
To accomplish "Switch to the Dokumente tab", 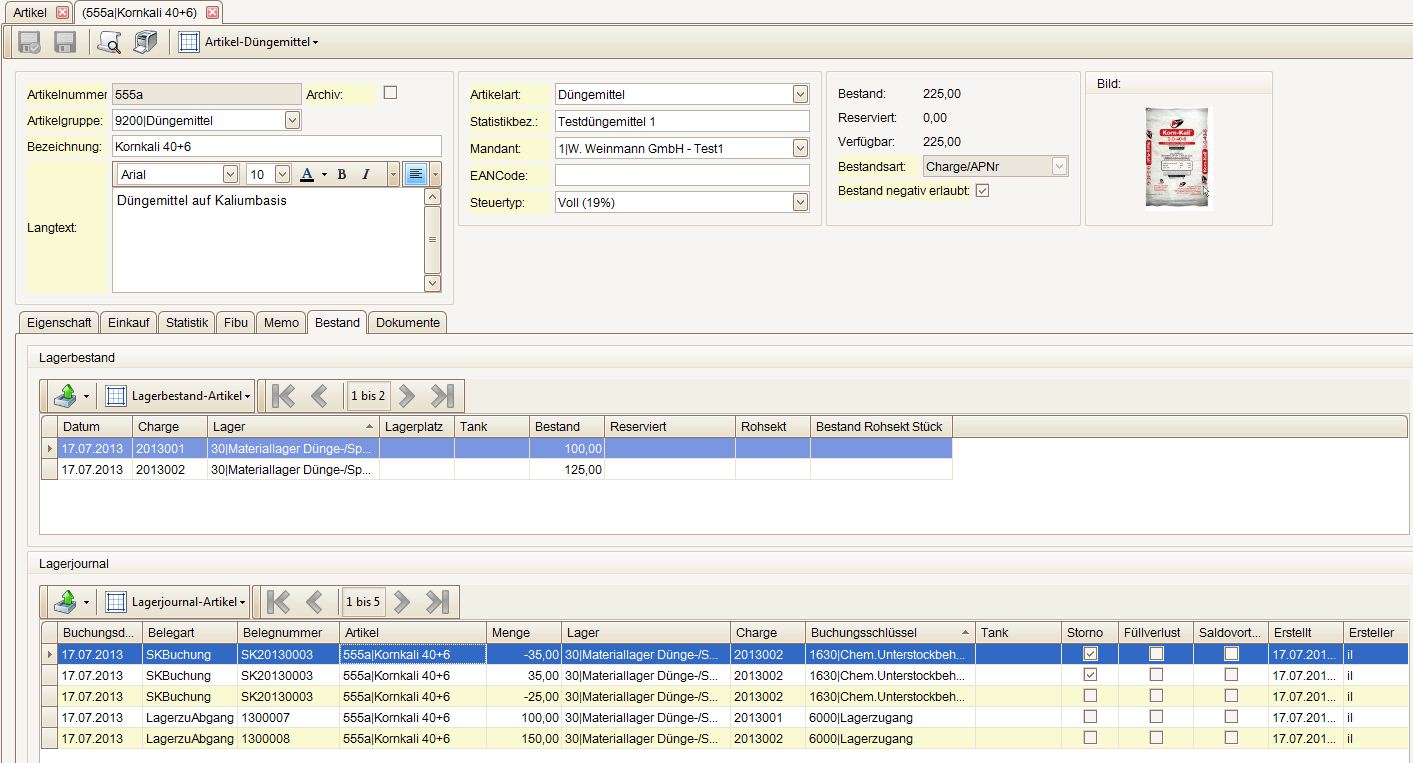I will pyautogui.click(x=408, y=322).
